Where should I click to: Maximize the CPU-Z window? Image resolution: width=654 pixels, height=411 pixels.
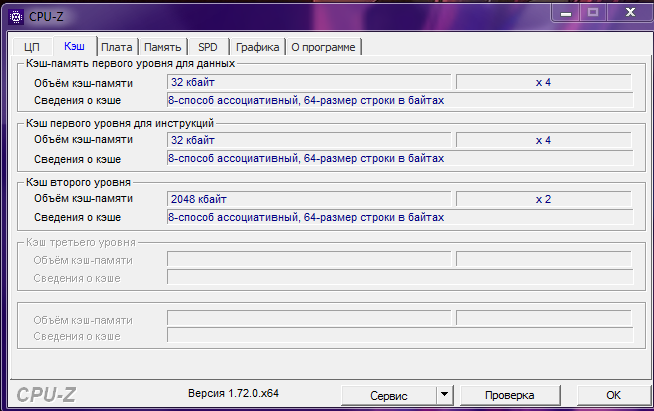593,13
